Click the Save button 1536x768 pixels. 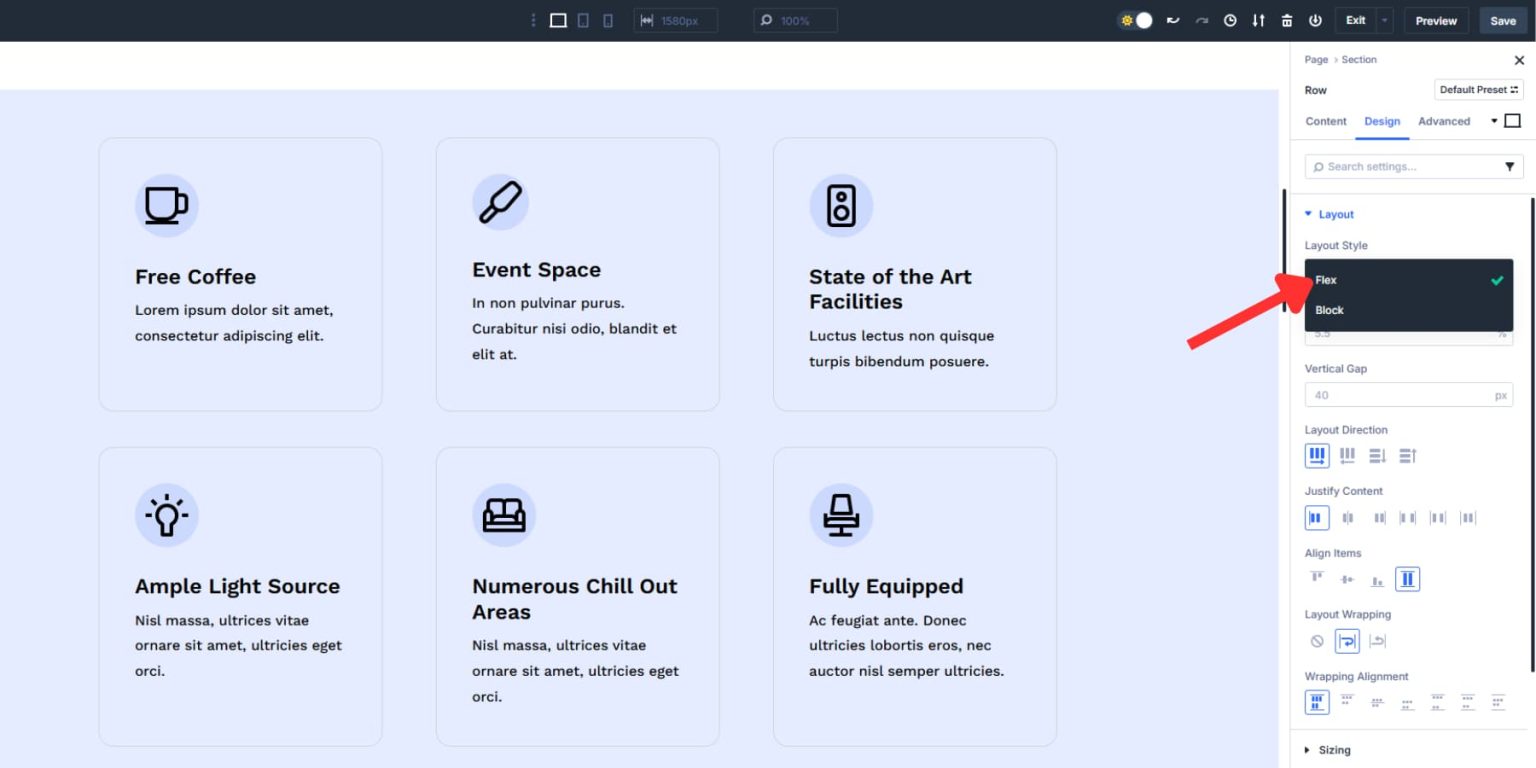(1502, 20)
